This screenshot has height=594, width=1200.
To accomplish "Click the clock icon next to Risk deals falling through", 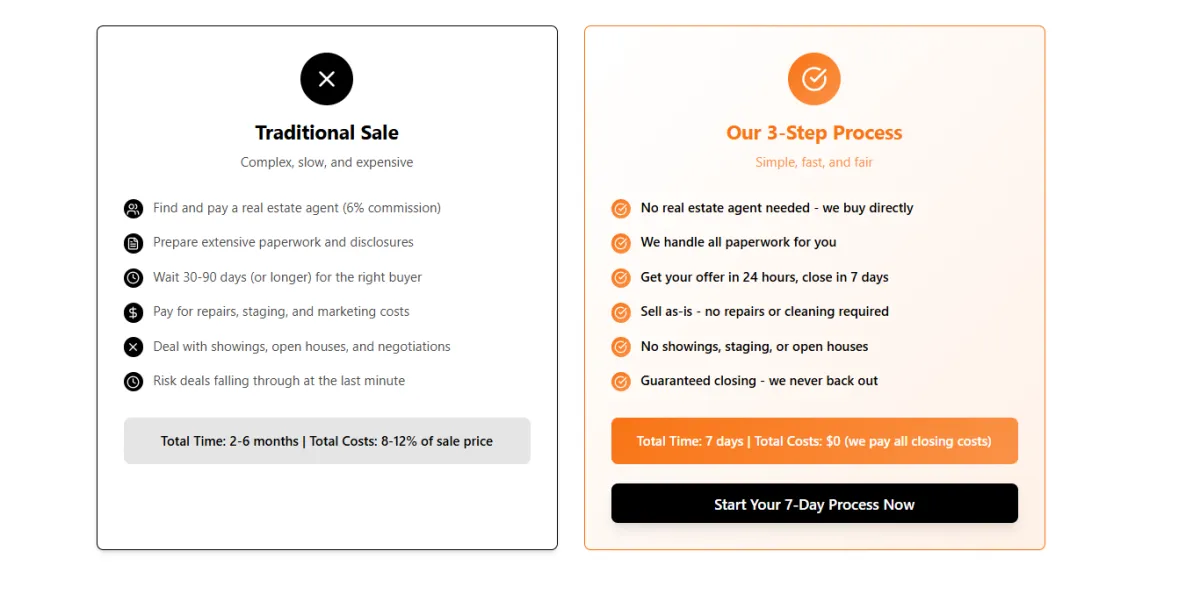I will [133, 382].
